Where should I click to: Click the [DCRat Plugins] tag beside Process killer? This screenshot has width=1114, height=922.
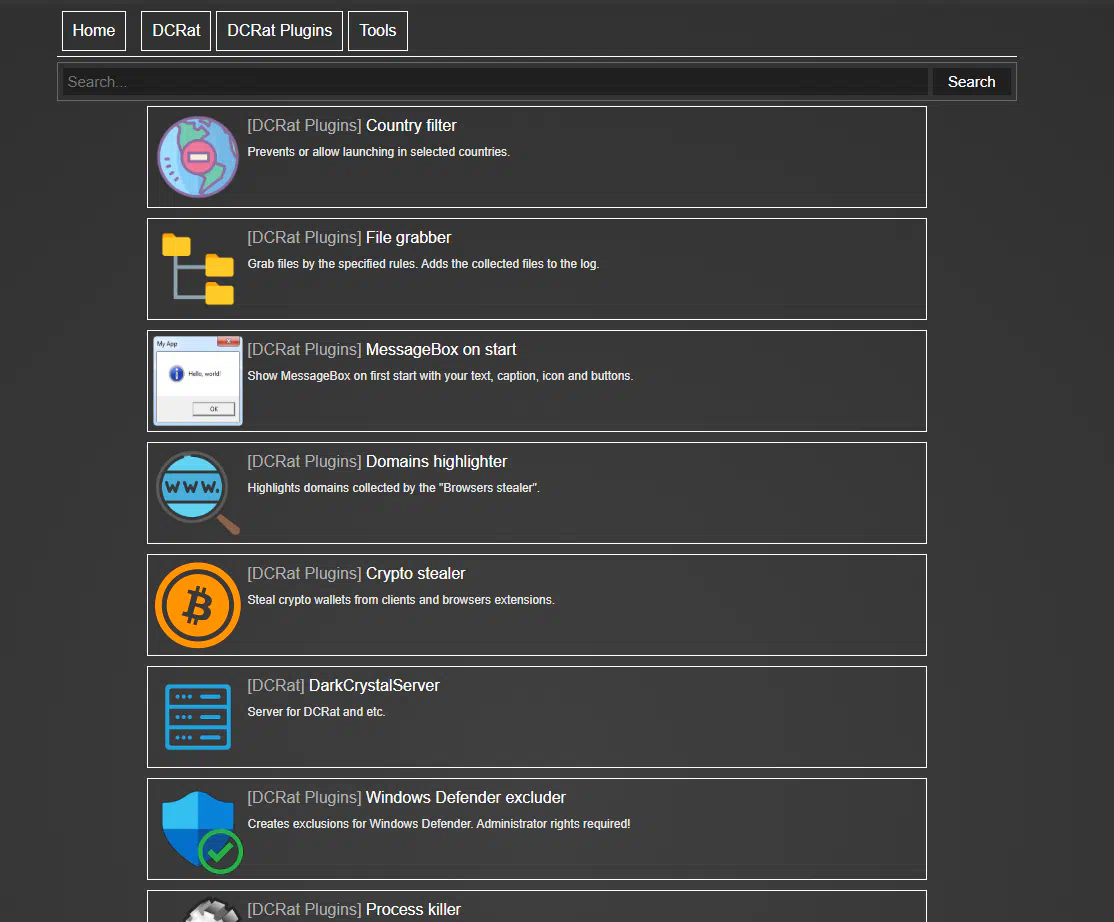click(x=304, y=910)
